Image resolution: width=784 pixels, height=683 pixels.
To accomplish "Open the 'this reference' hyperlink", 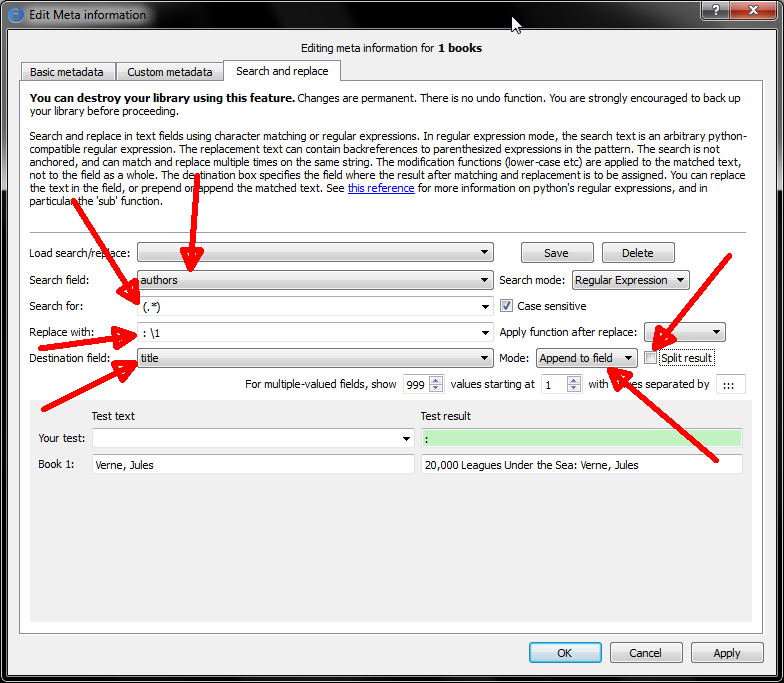I will [381, 188].
